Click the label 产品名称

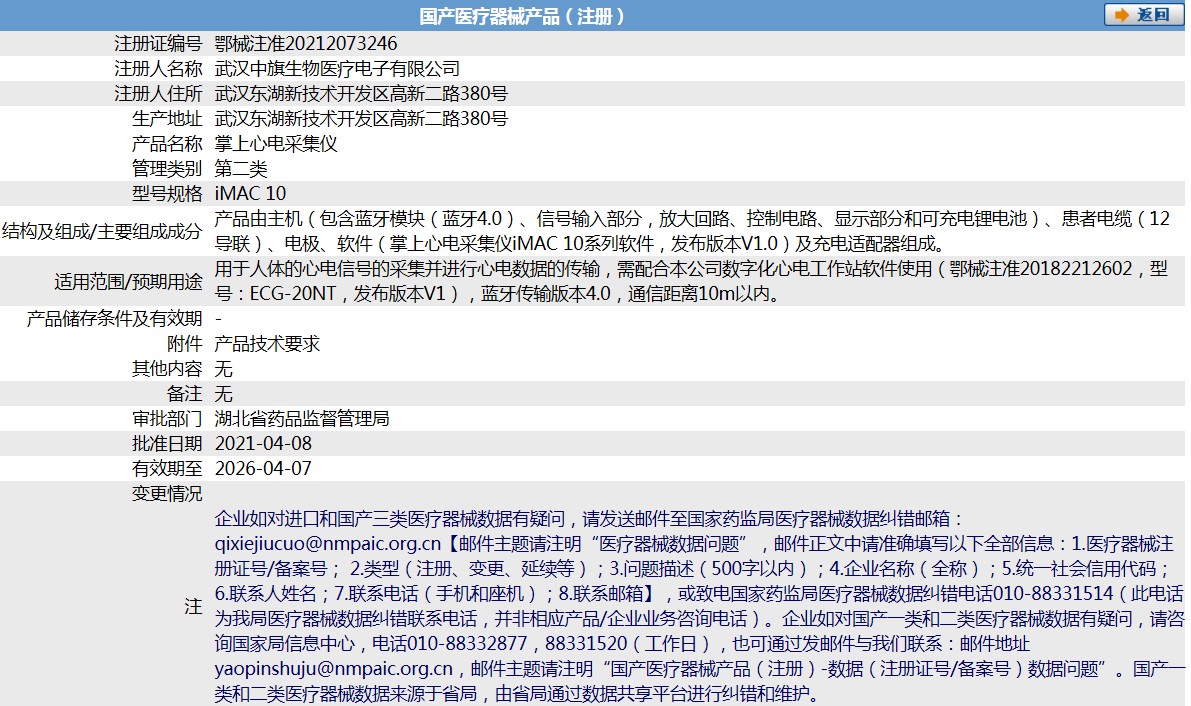(x=167, y=144)
